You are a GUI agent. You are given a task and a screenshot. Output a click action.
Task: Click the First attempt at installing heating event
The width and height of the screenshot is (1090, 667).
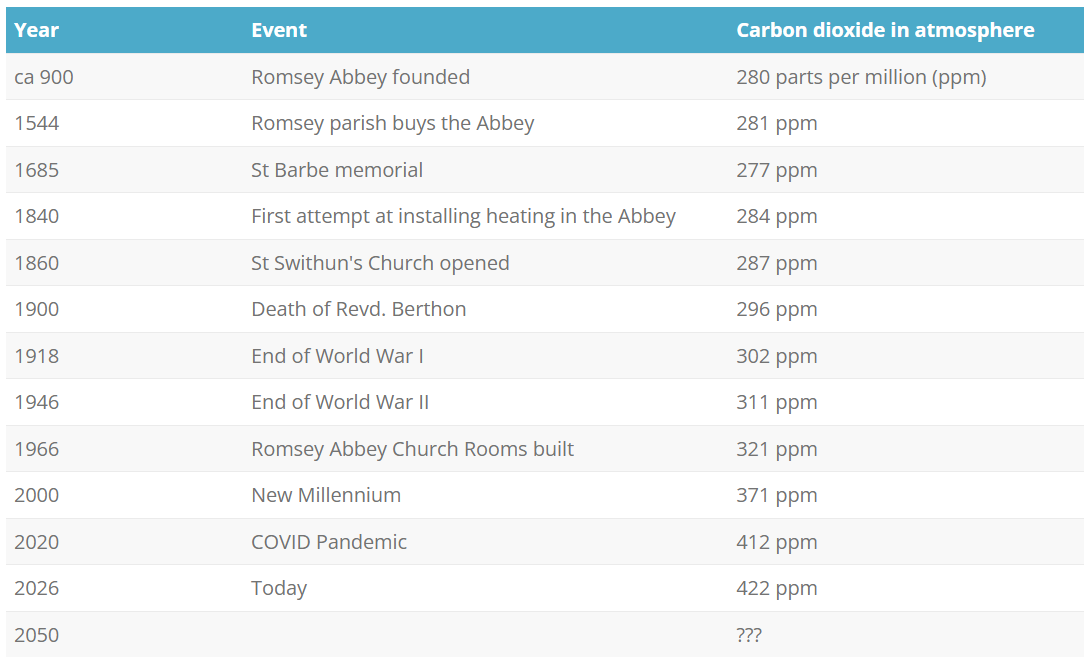pos(463,216)
